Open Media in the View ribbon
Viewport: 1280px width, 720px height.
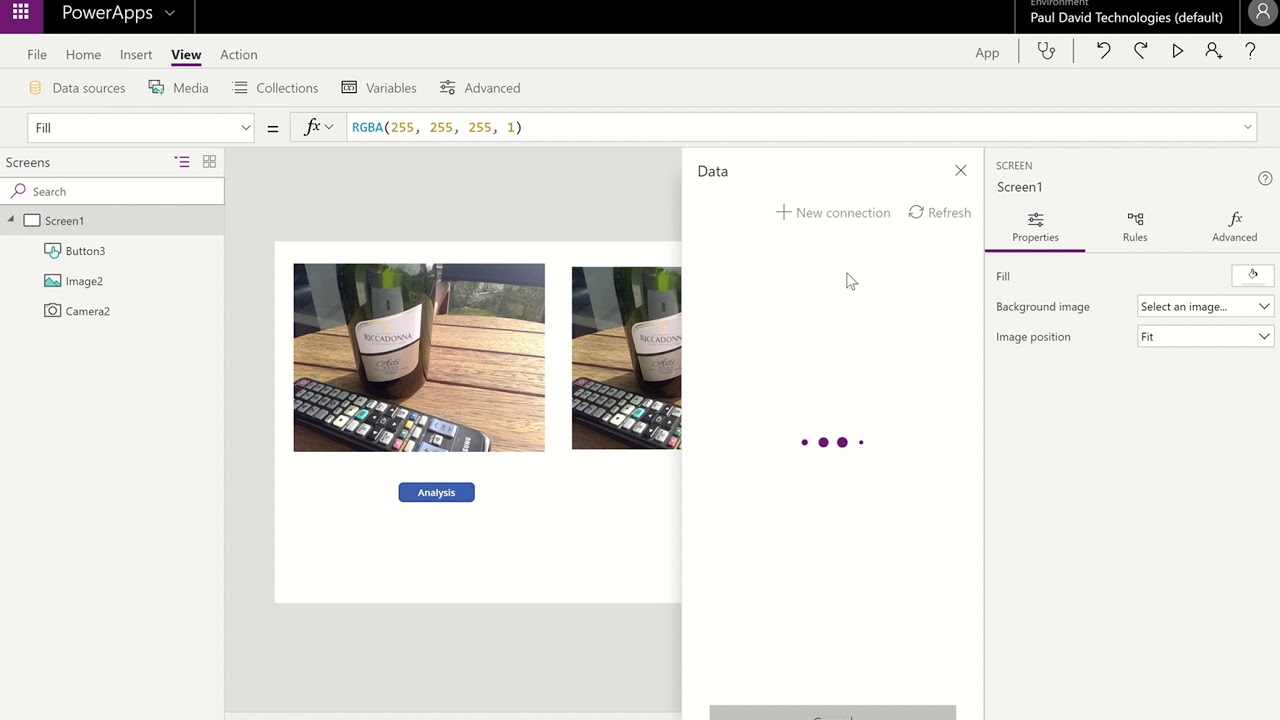(x=178, y=88)
